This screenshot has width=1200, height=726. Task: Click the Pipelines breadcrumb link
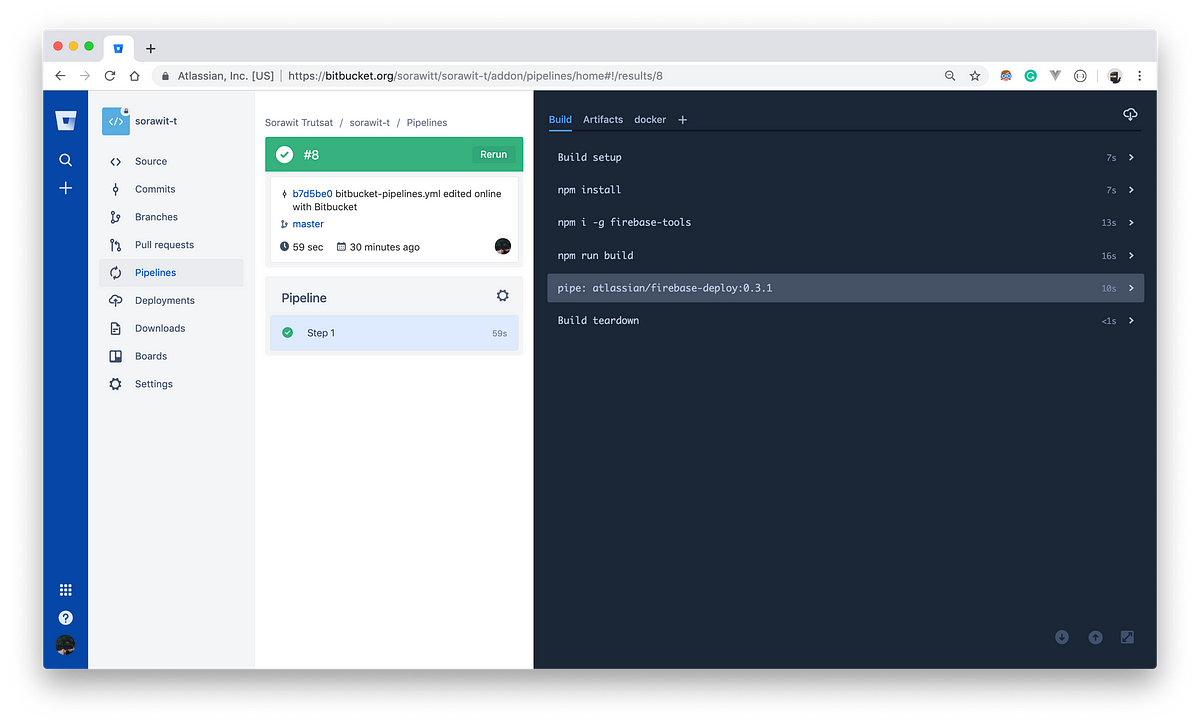(427, 123)
